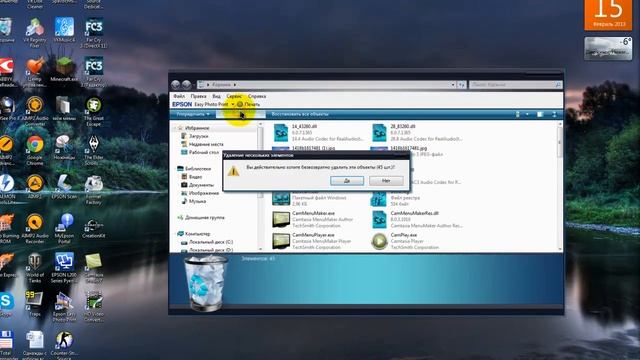The height and width of the screenshot is (360, 640).
Task: Go back with the Back arrow
Action: tap(176, 84)
